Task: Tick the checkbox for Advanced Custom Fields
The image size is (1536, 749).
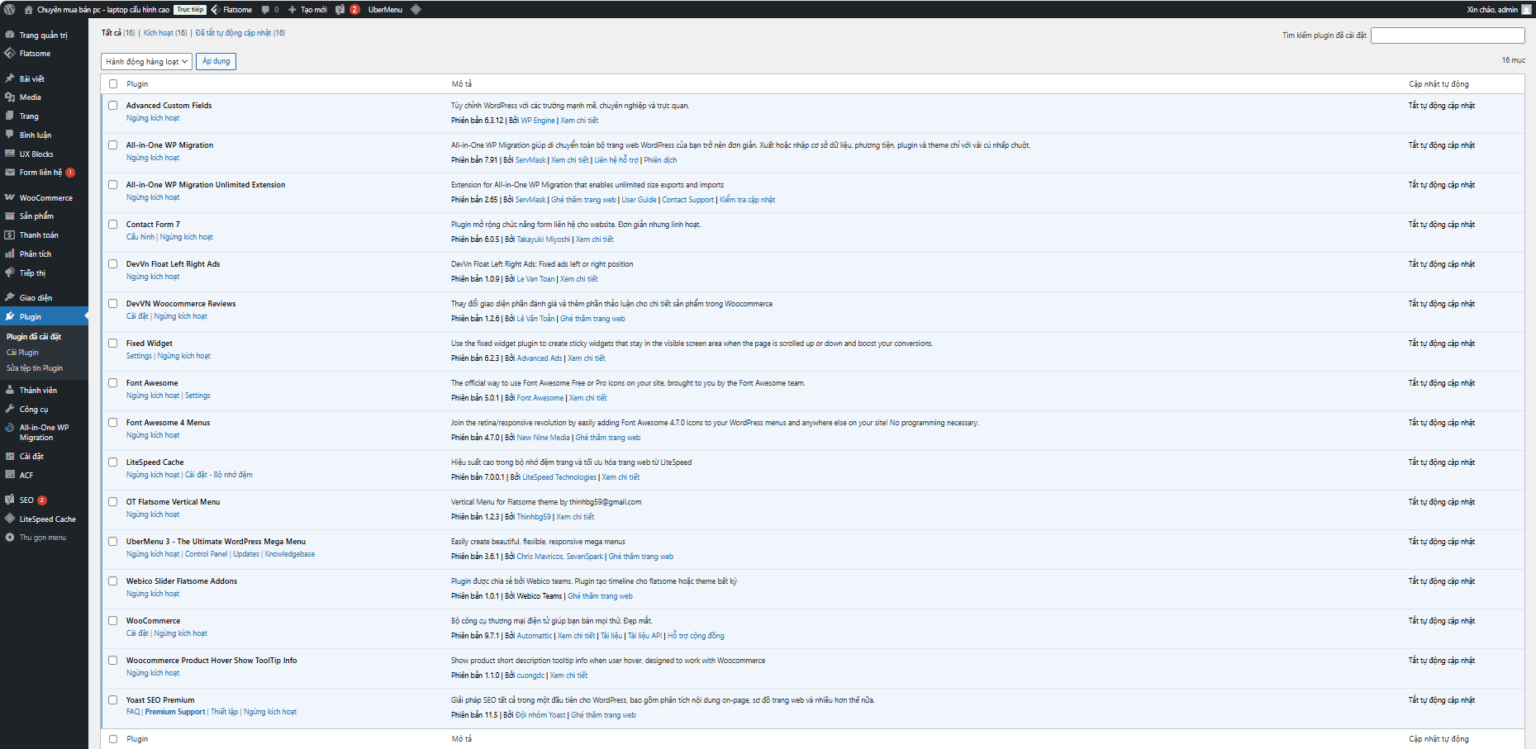Action: 113,105
